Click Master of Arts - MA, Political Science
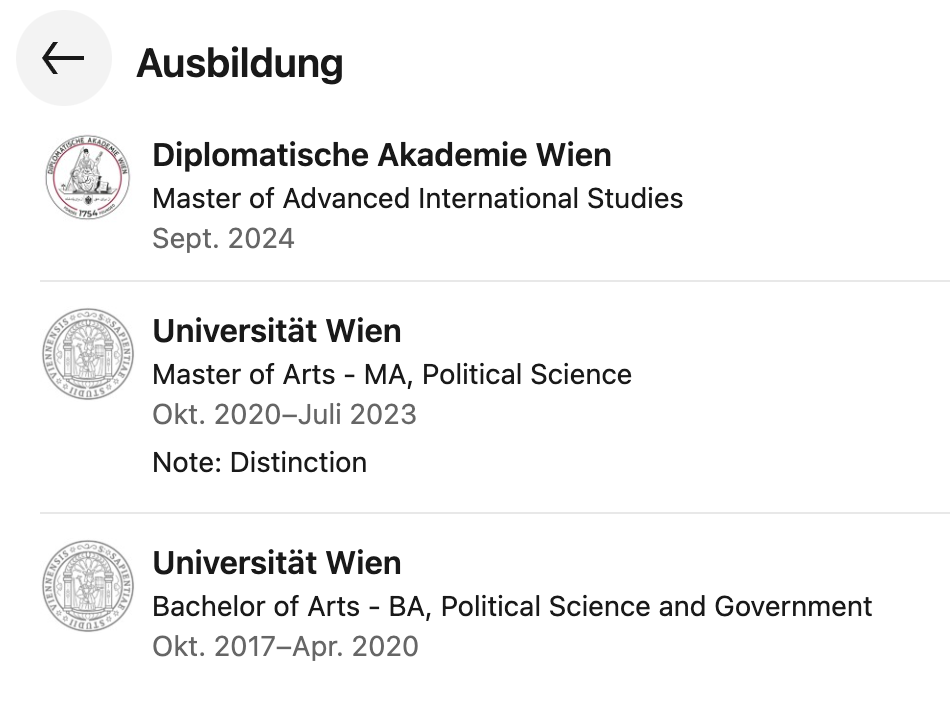 coord(391,374)
